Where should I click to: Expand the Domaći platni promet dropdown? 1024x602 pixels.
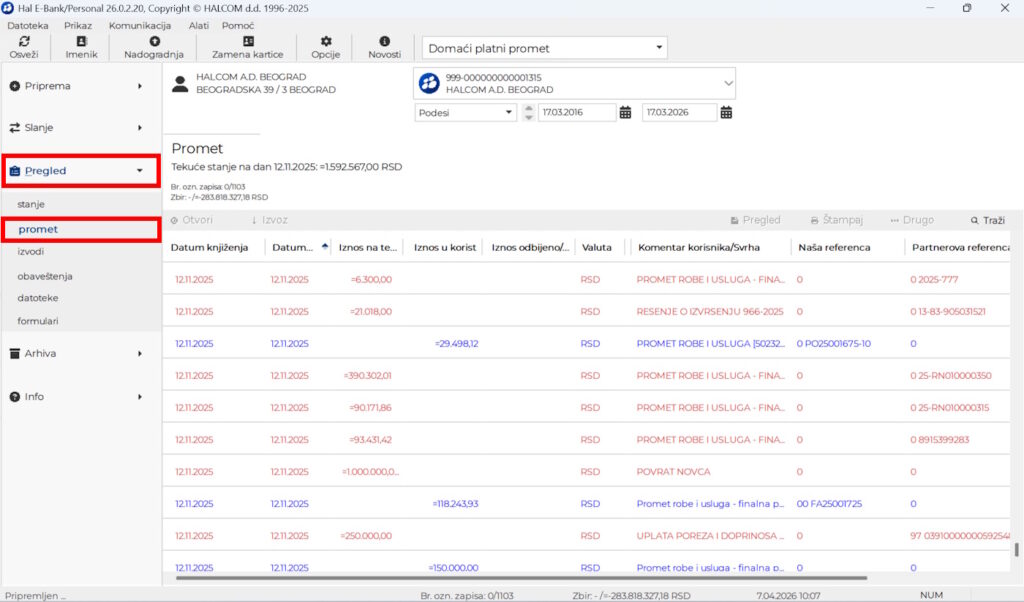(x=659, y=48)
